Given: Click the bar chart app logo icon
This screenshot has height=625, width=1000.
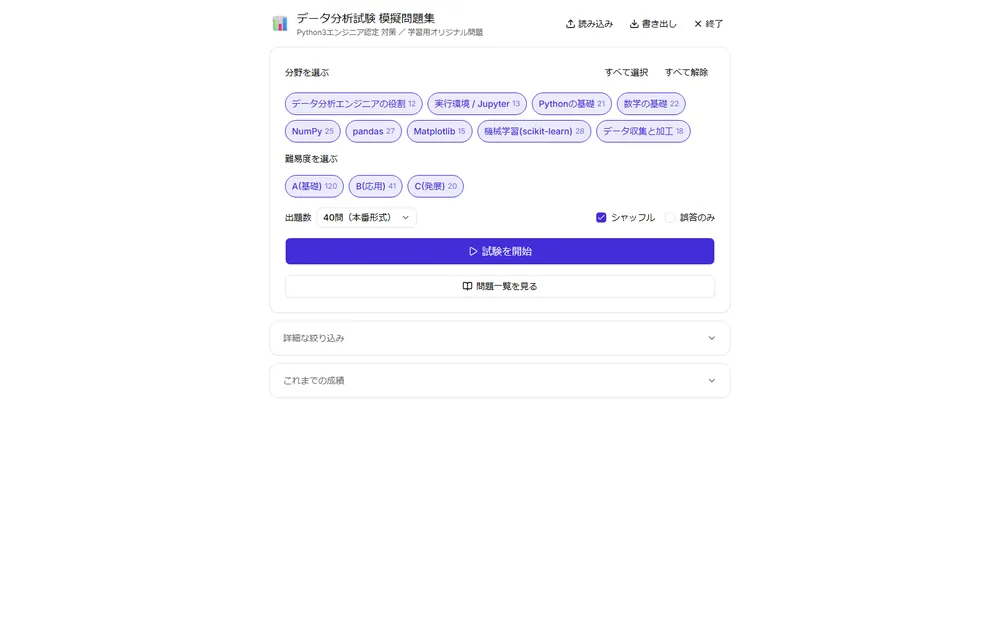Looking at the screenshot, I should pyautogui.click(x=280, y=24).
